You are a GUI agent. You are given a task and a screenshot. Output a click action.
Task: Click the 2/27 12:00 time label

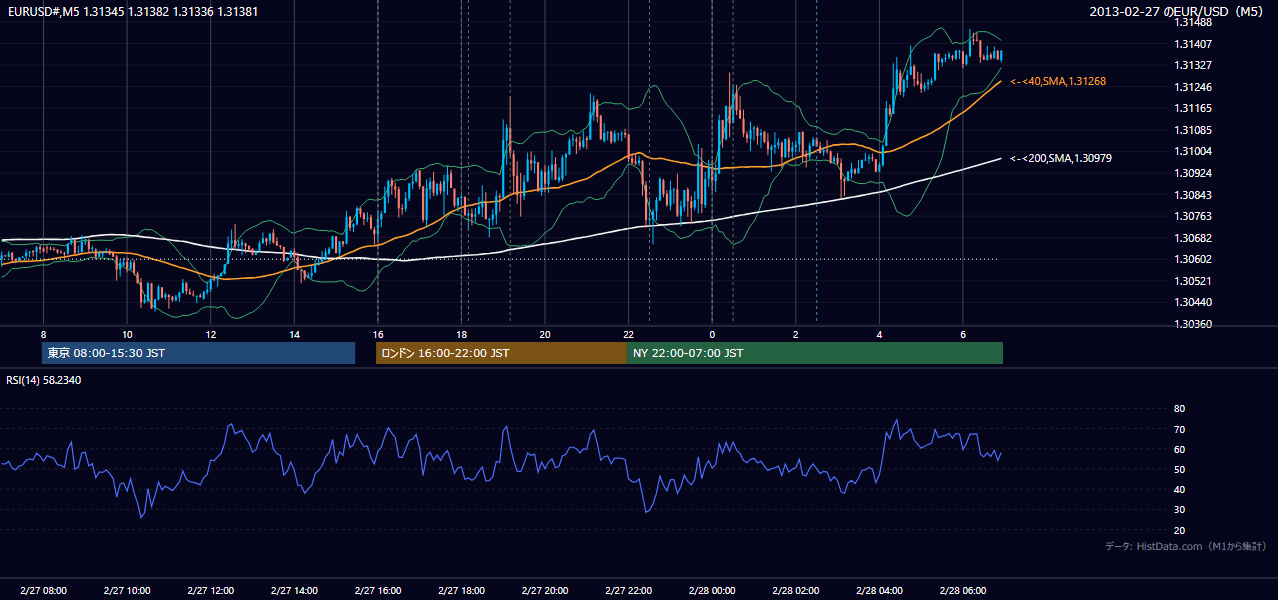211,591
